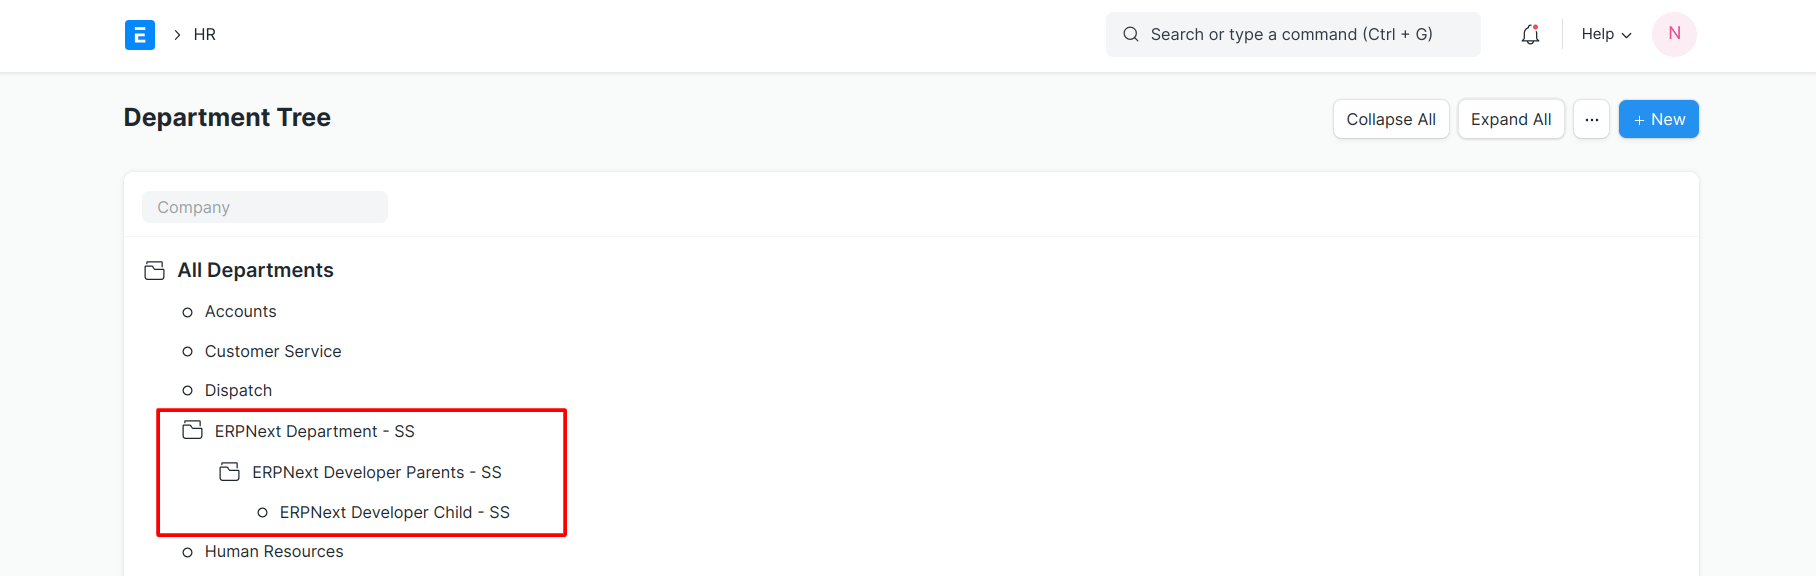
Task: Click the ERPNext Department - SS folder icon
Action: tap(192, 431)
